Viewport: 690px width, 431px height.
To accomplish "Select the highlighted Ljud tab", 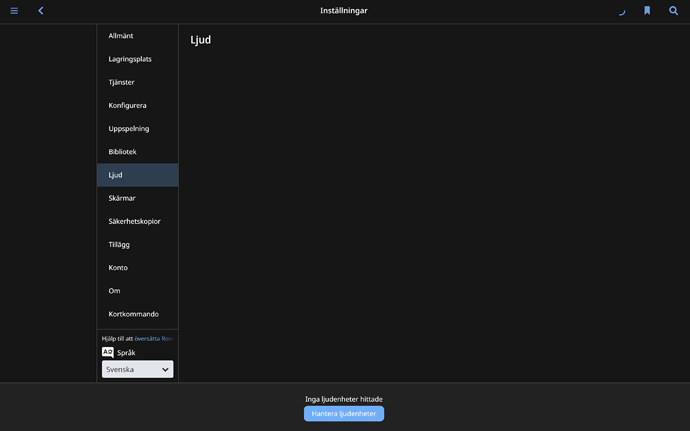I will coord(137,175).
